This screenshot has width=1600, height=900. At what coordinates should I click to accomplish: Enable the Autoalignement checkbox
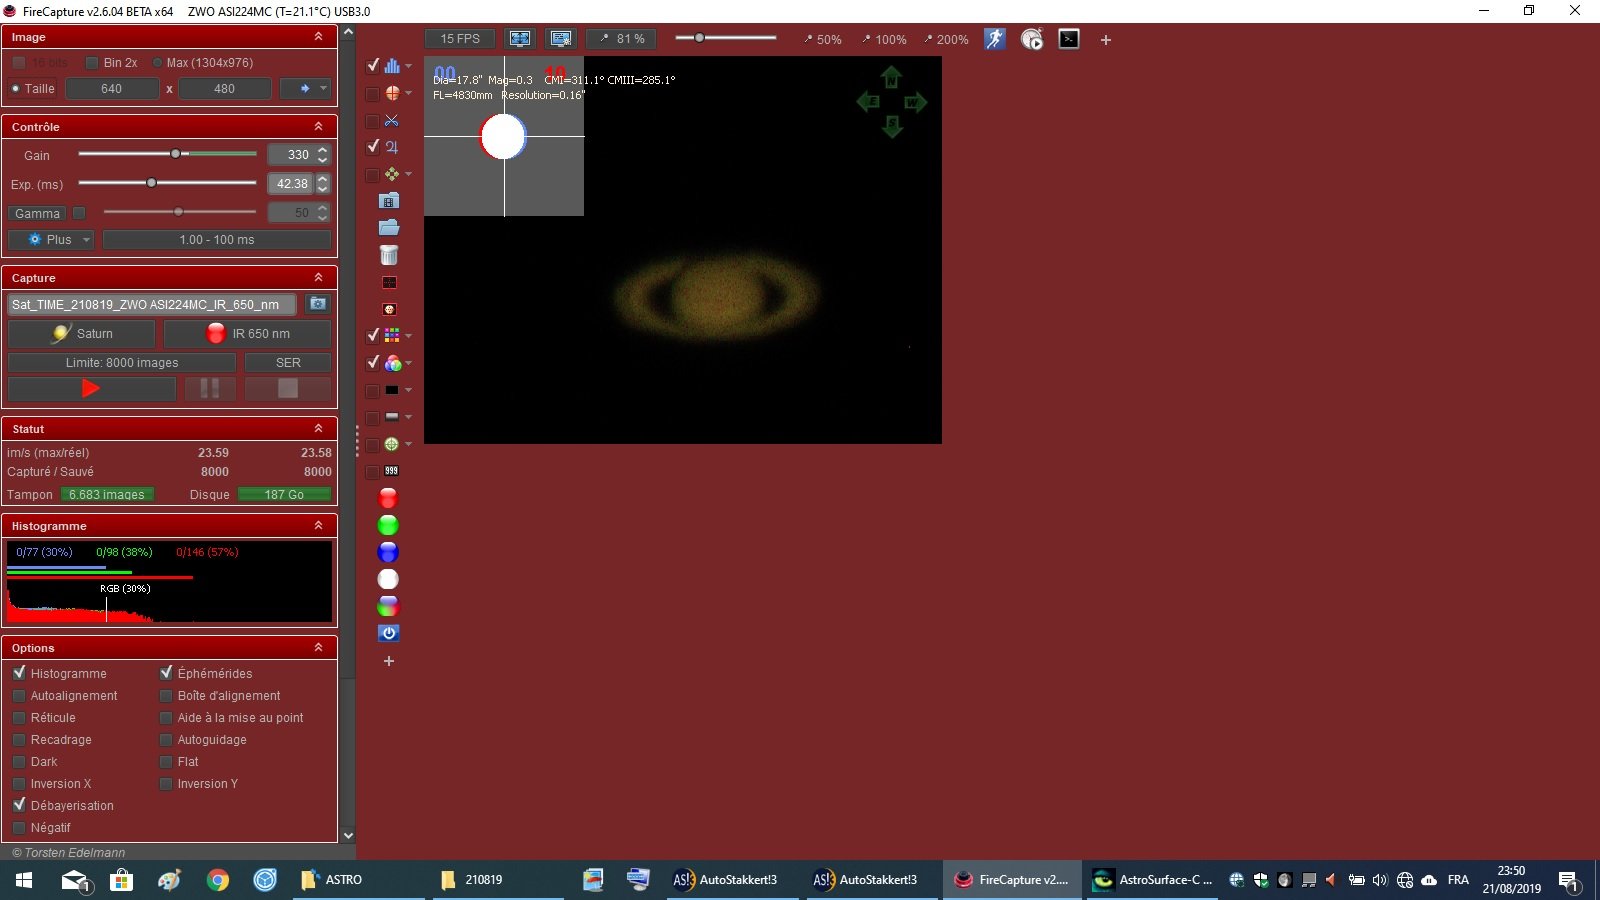(x=19, y=695)
